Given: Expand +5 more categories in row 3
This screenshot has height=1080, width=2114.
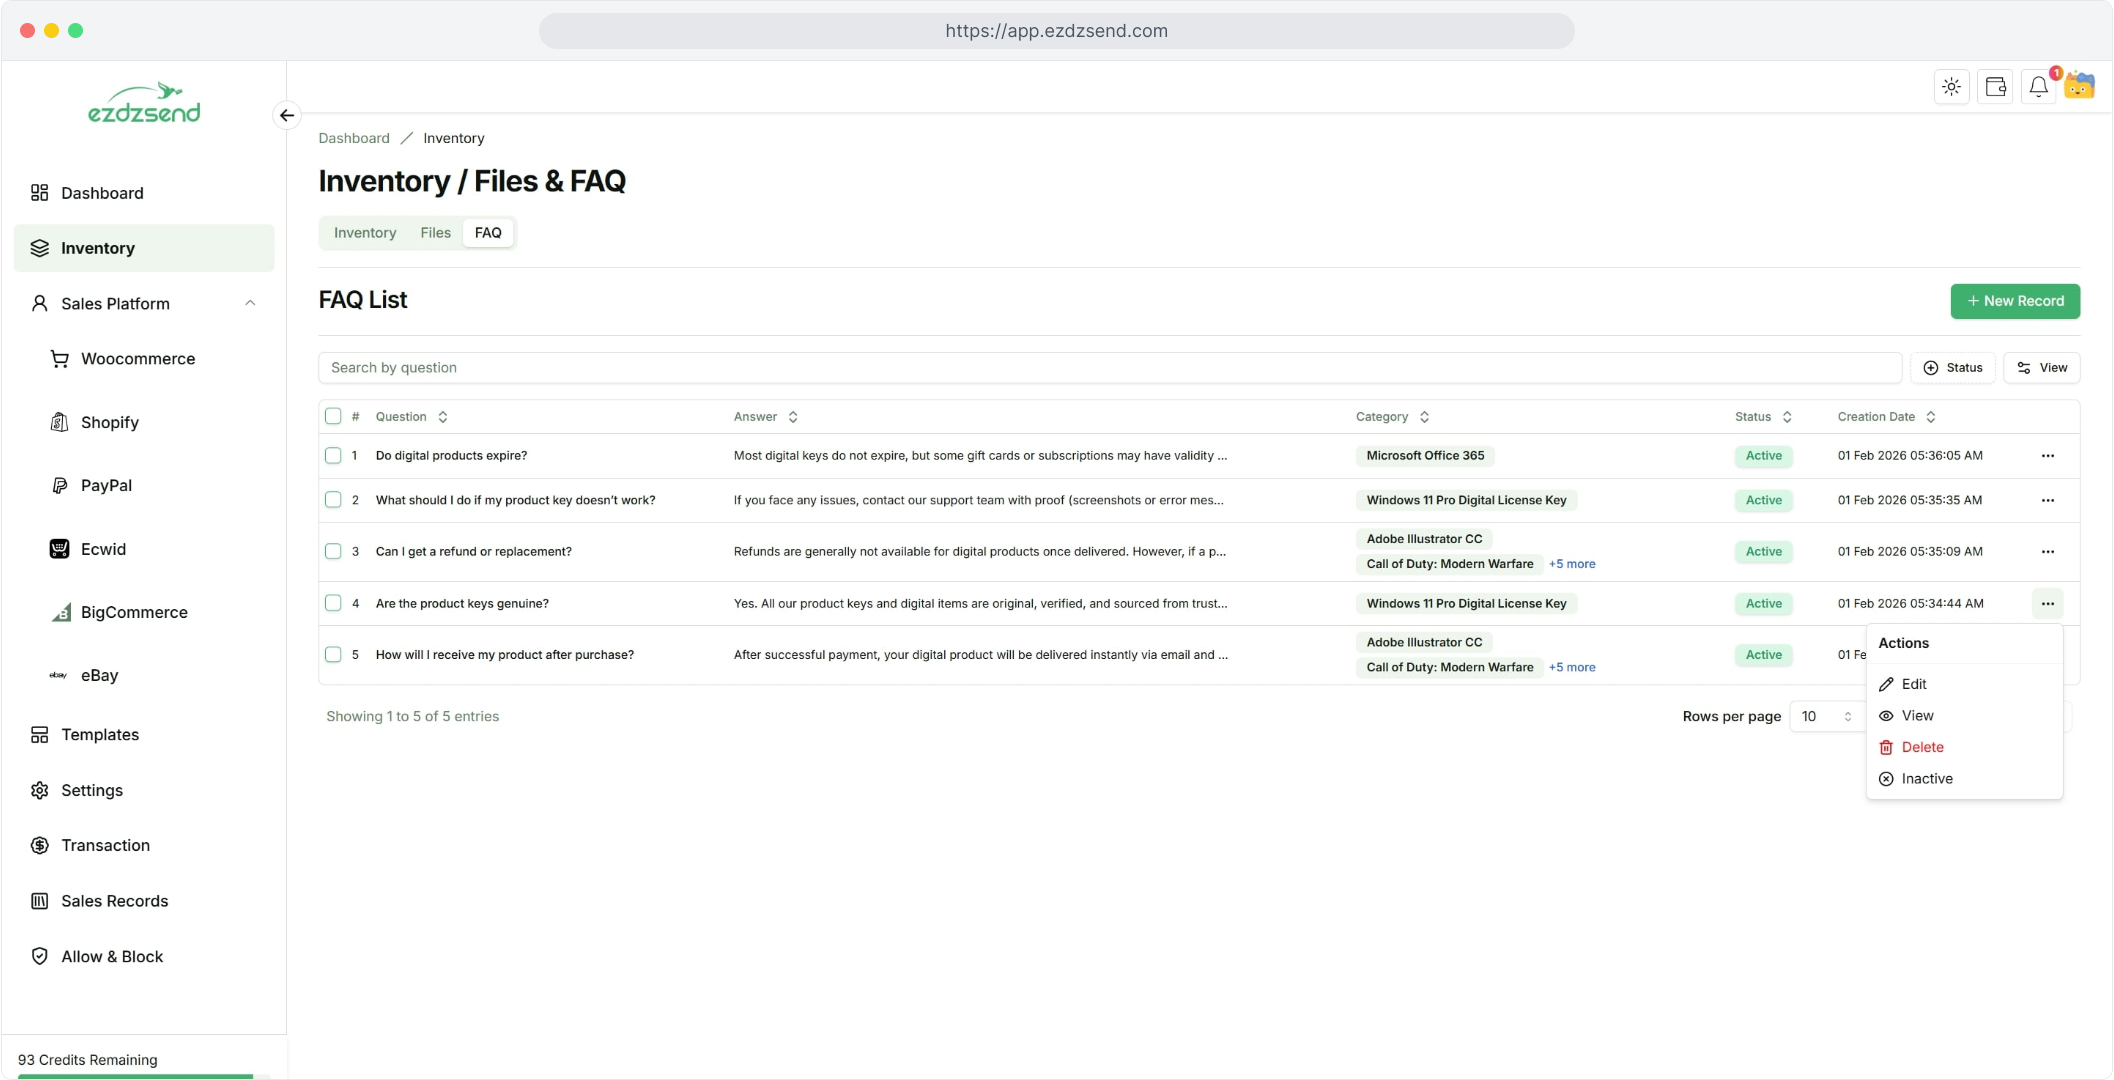Looking at the screenshot, I should coord(1571,565).
